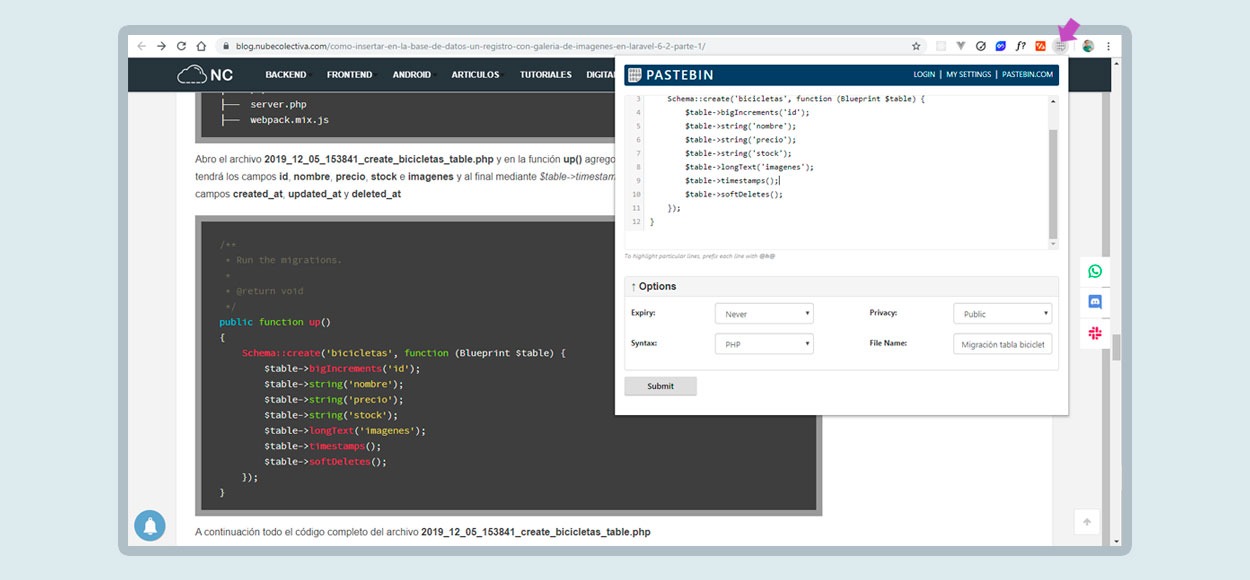The width and height of the screenshot is (1250, 580).
Task: Open MY SETTINGS in Pastebin popup
Action: click(969, 75)
